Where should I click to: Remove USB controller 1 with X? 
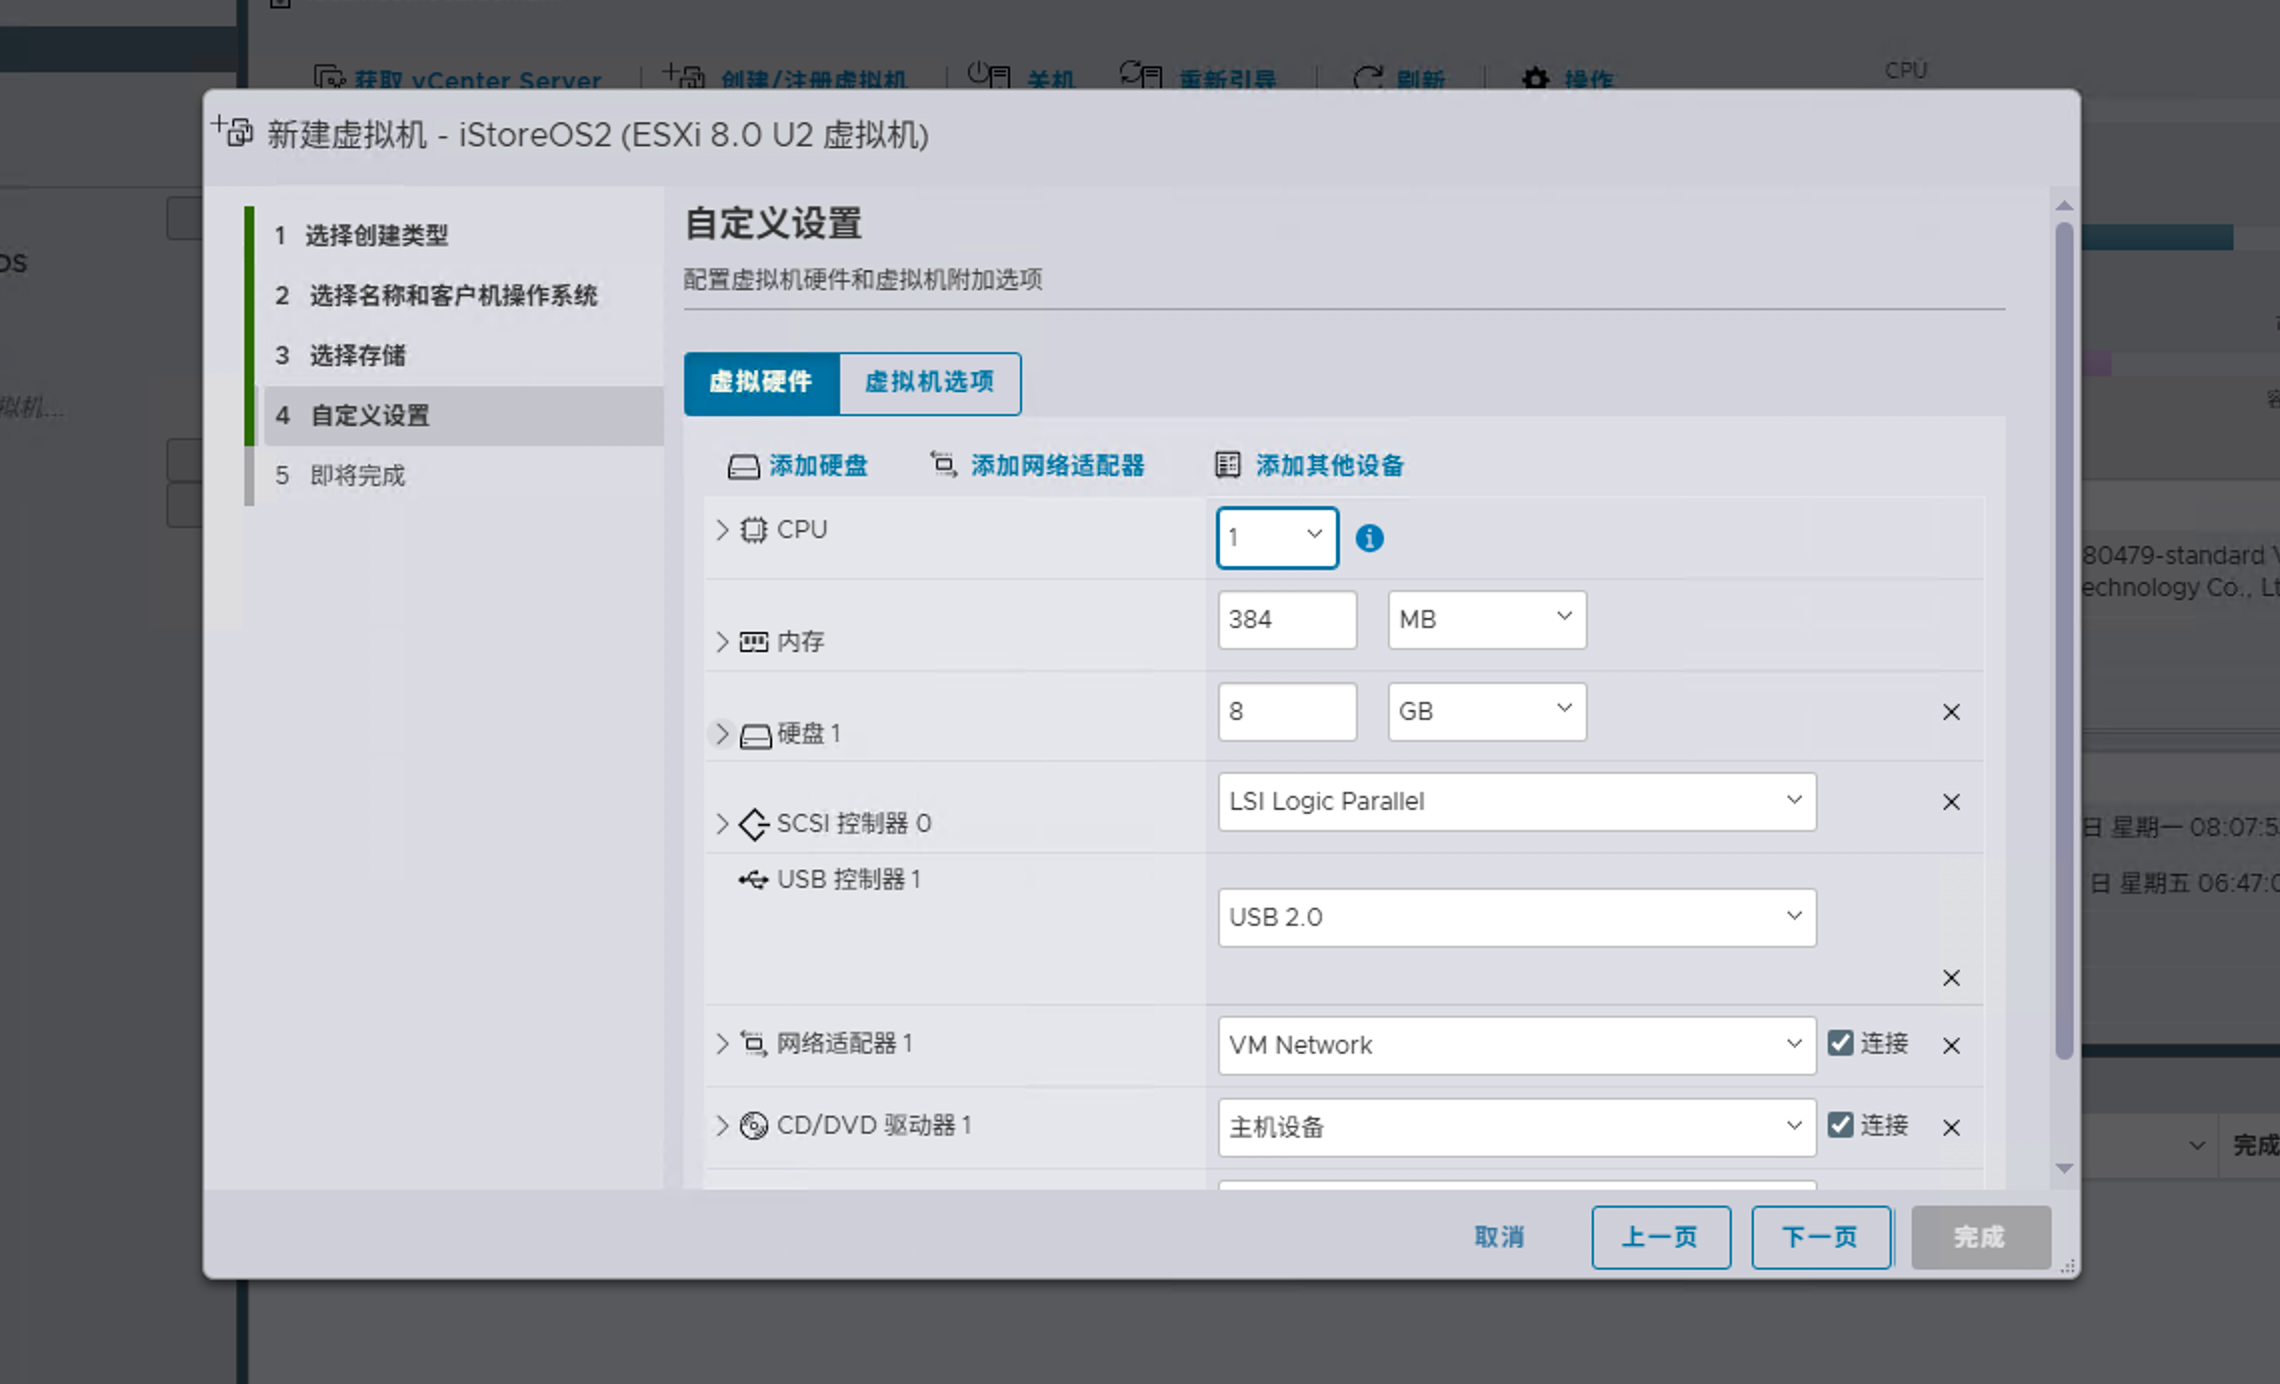pyautogui.click(x=1950, y=978)
